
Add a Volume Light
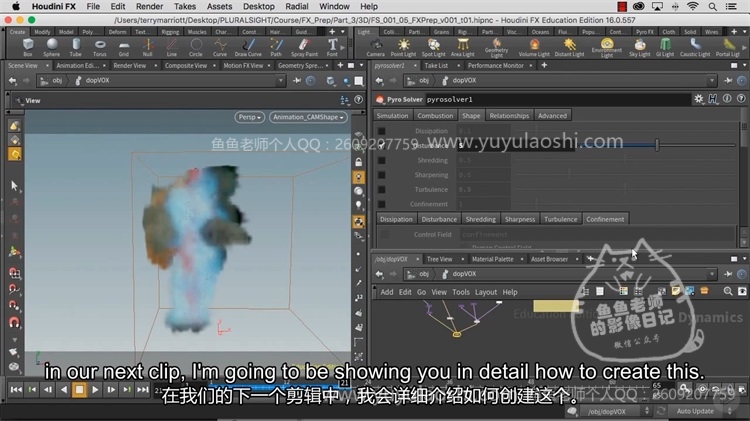click(534, 48)
